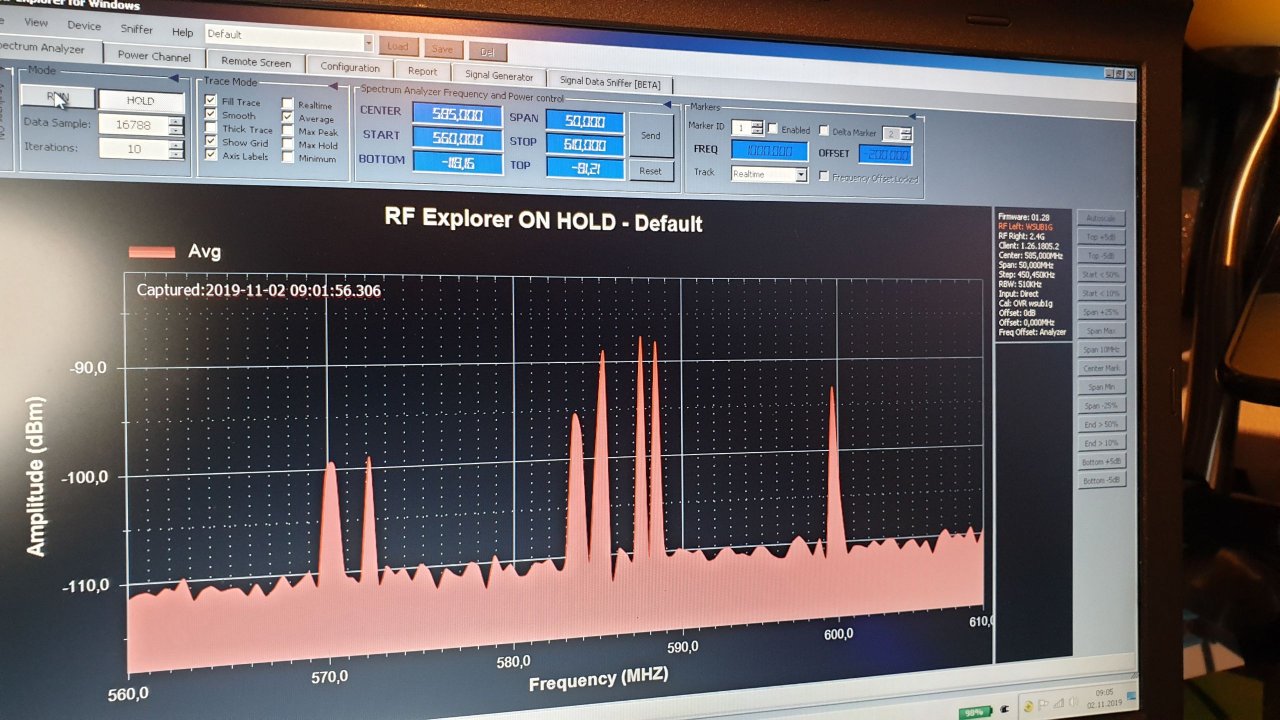Click the BOTTOM amplitude field
This screenshot has width=1280, height=720.
click(x=457, y=162)
